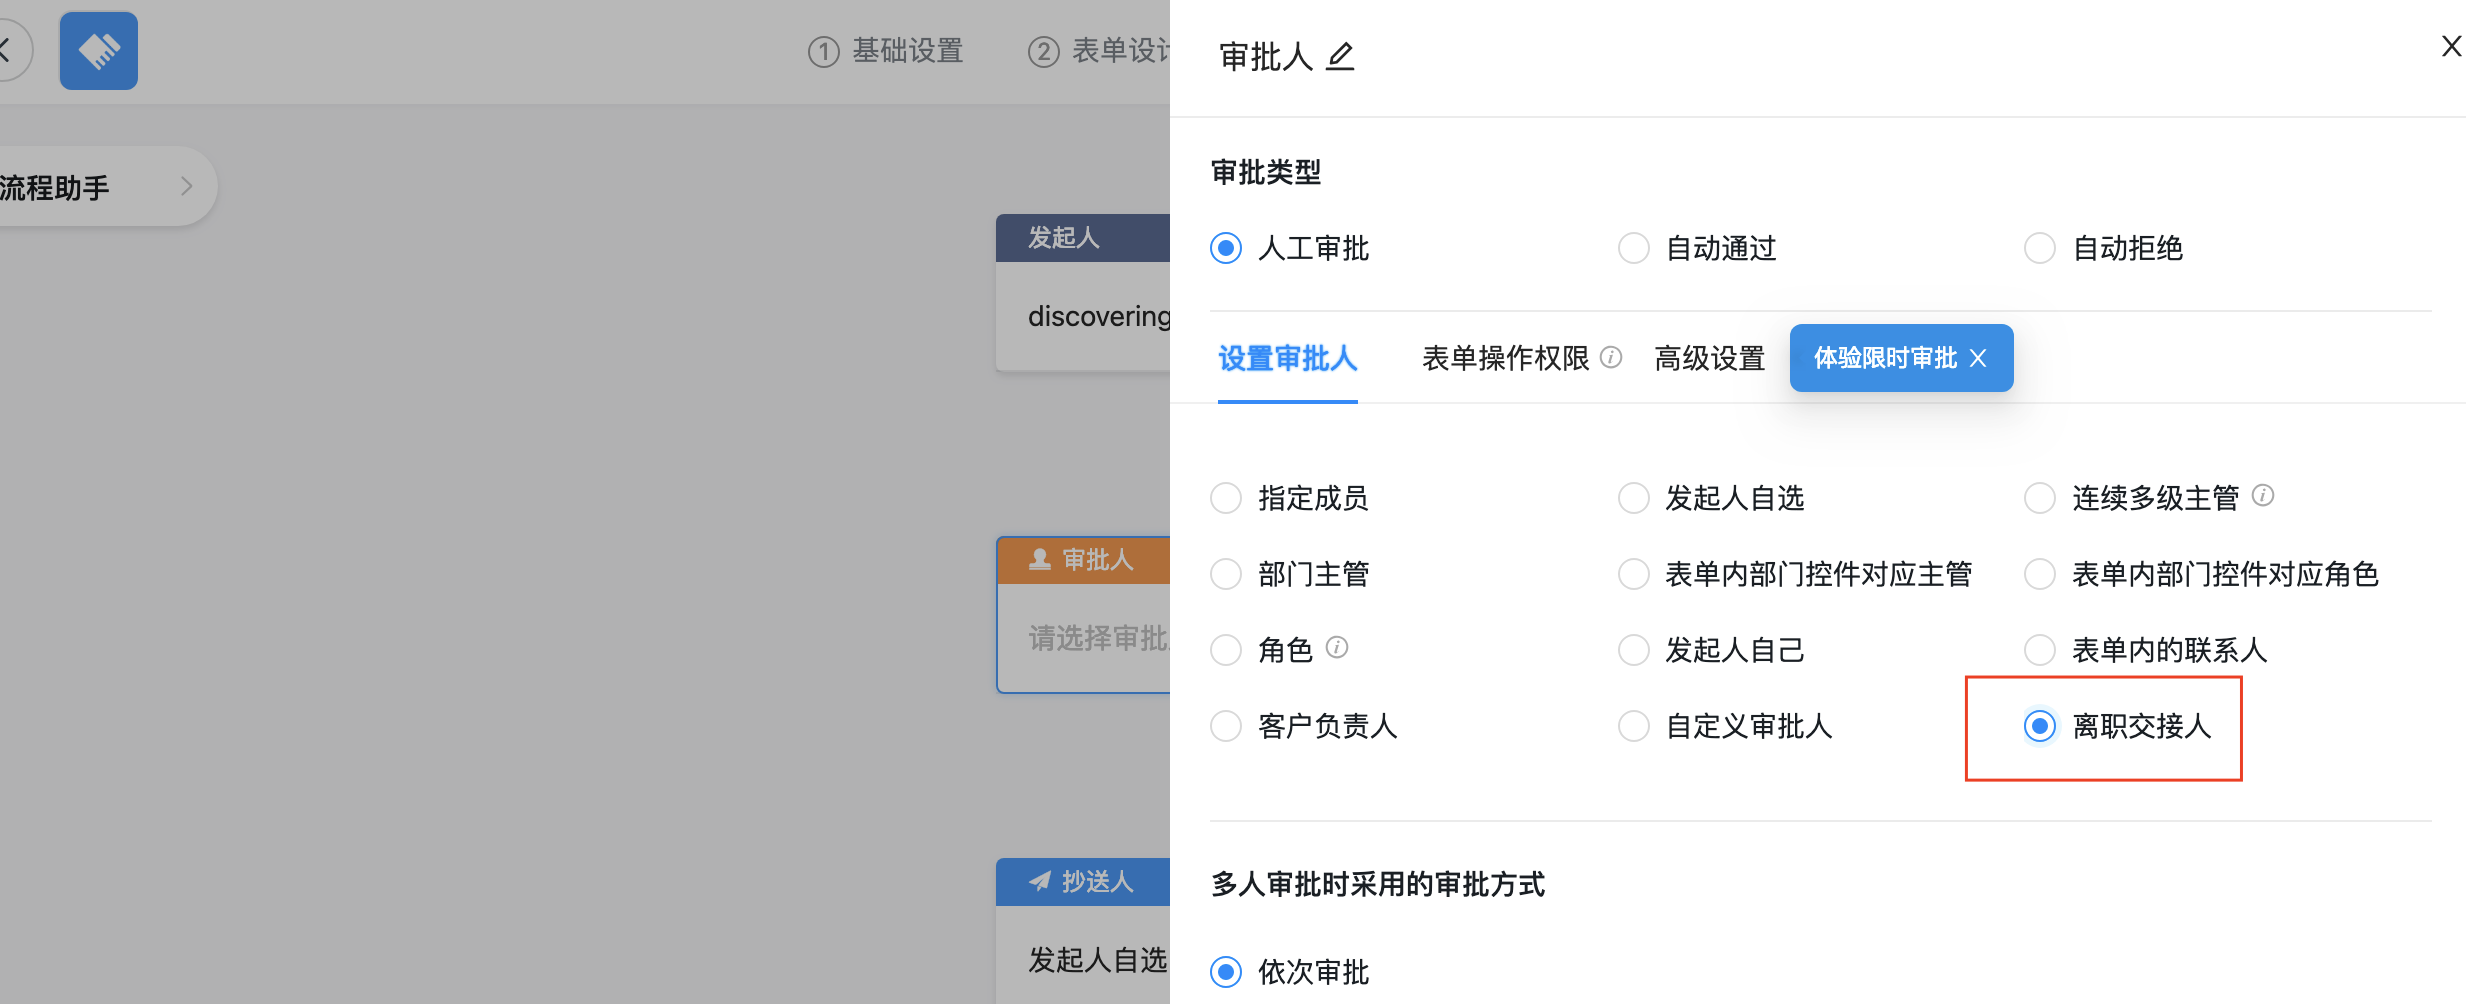2466x1004 pixels.
Task: Click the blue handshake app icon top left
Action: pos(98,50)
